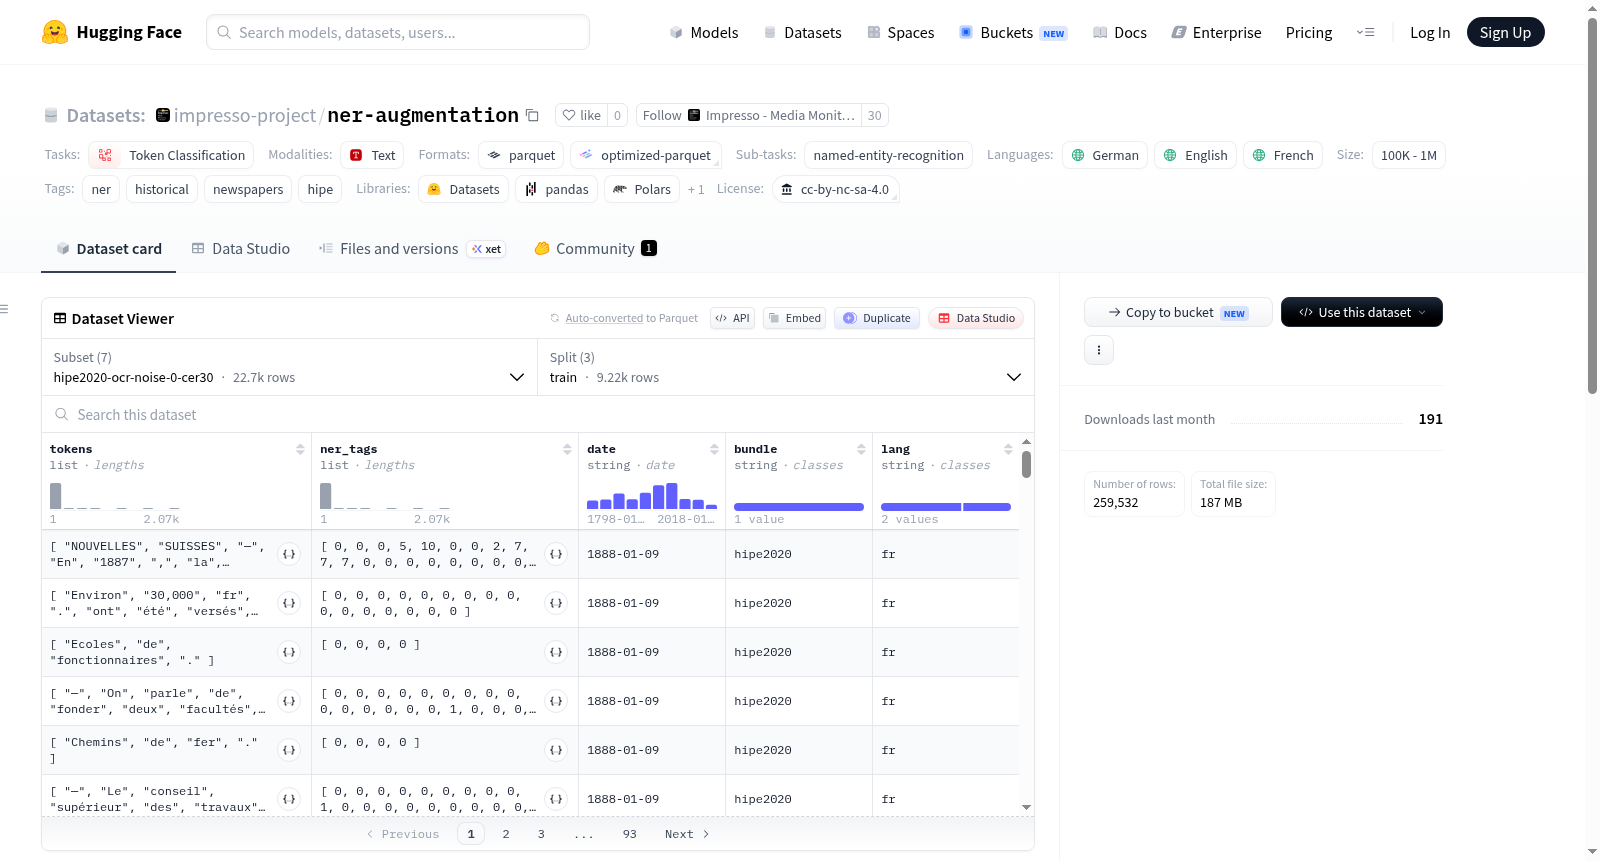Click the date distribution histogram

pos(652,496)
